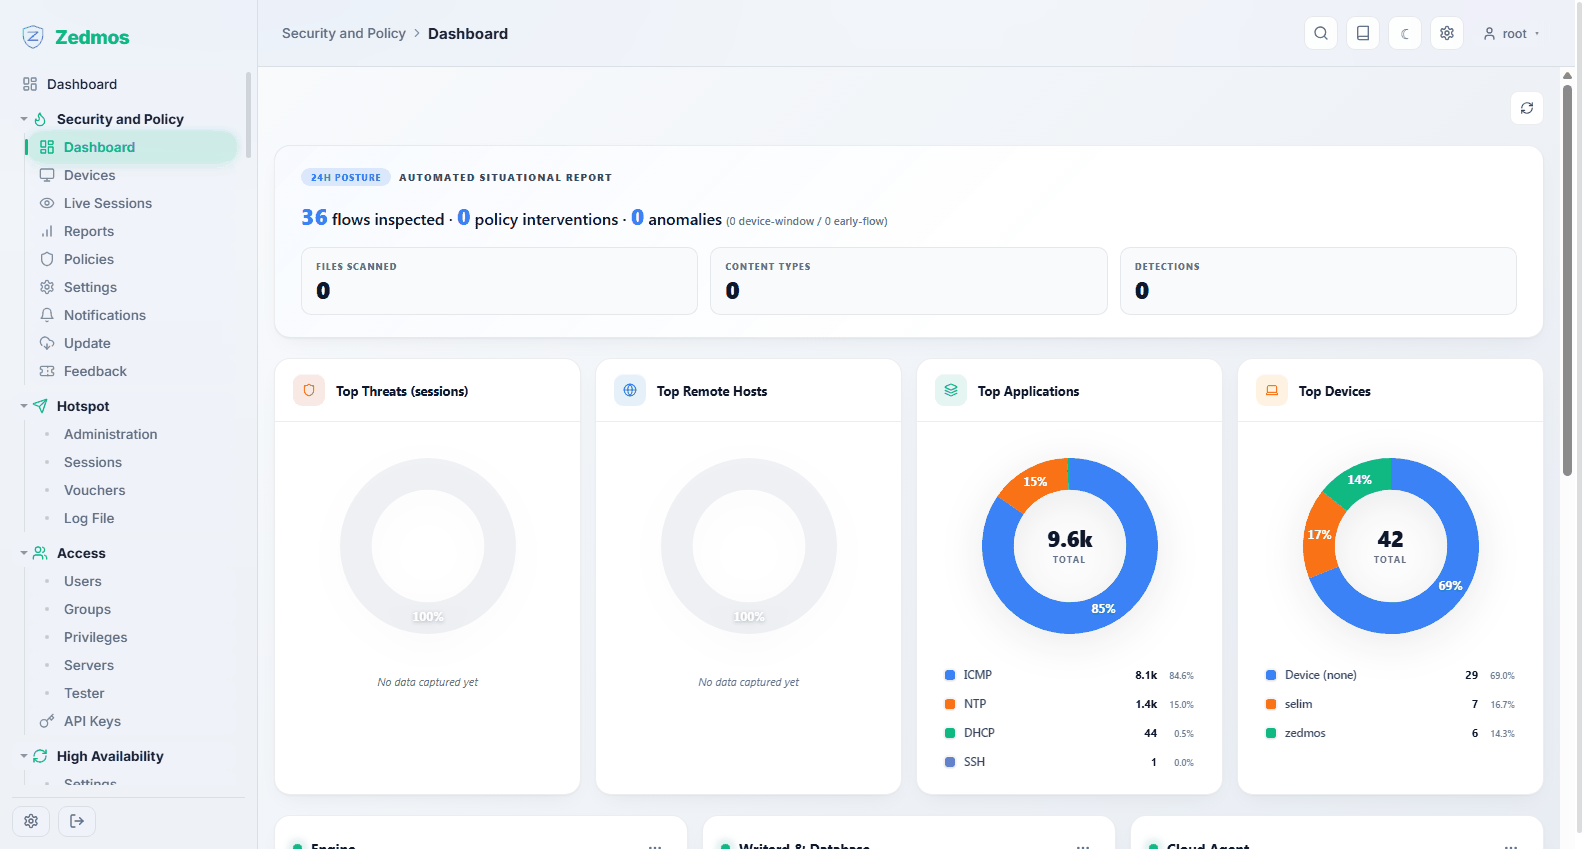1584x849 pixels.
Task: Select the Device (none) legend row
Action: coord(1390,675)
